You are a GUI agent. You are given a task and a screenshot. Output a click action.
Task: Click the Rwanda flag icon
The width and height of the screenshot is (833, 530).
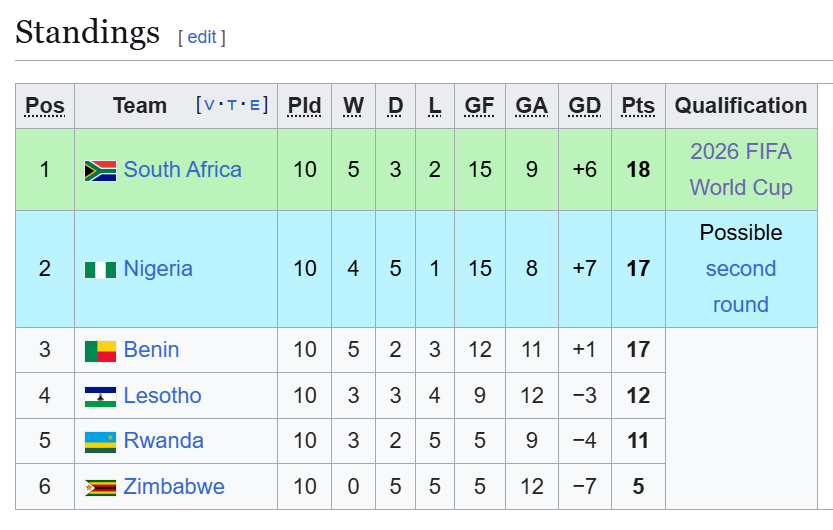[100, 442]
